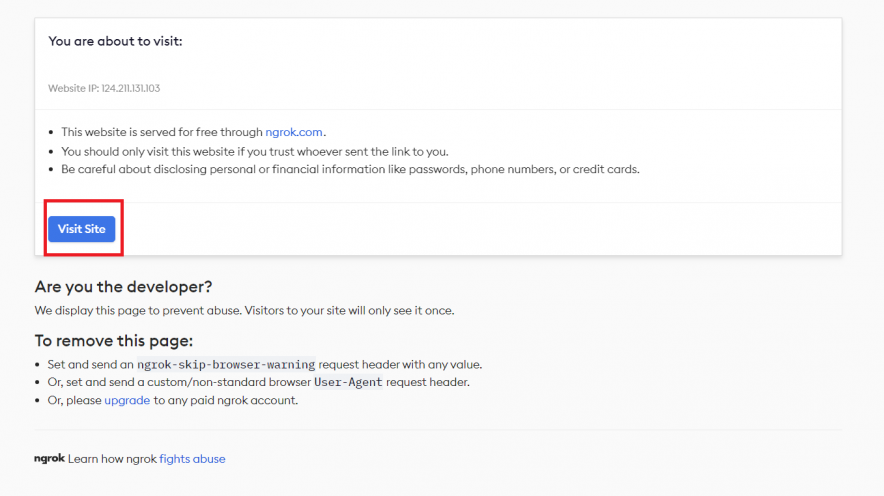Click the "to any paid ngrok account" text

click(225, 400)
